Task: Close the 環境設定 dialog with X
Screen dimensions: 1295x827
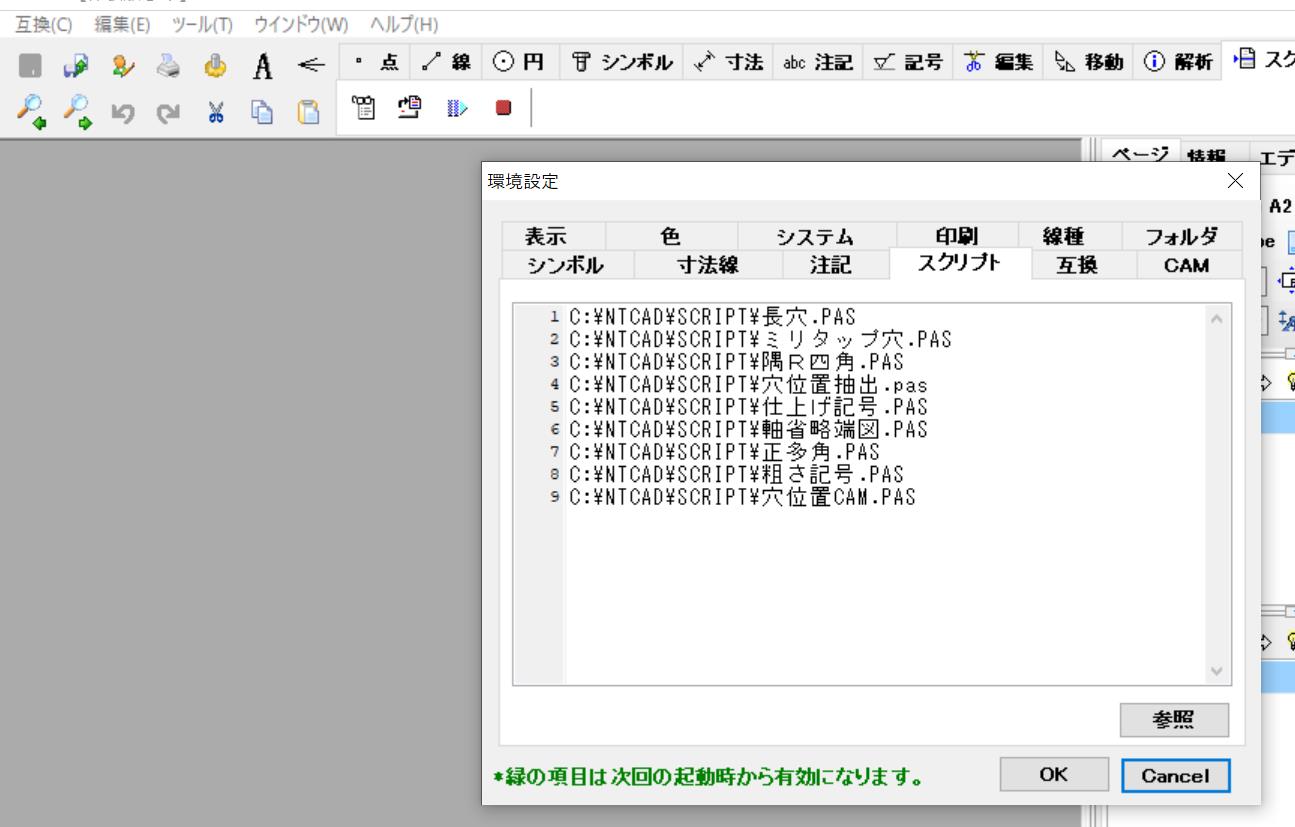Action: point(1235,180)
